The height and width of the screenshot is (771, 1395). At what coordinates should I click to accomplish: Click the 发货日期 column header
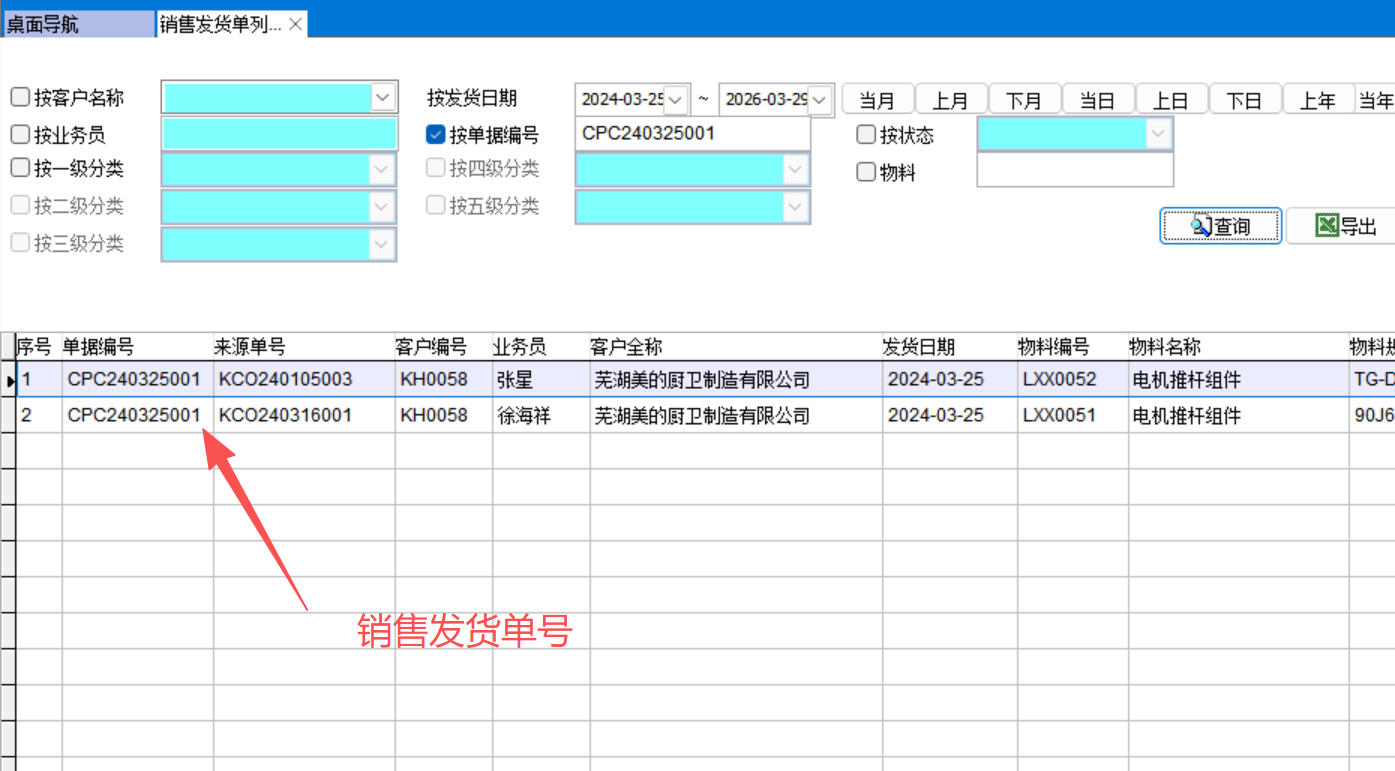tap(918, 347)
